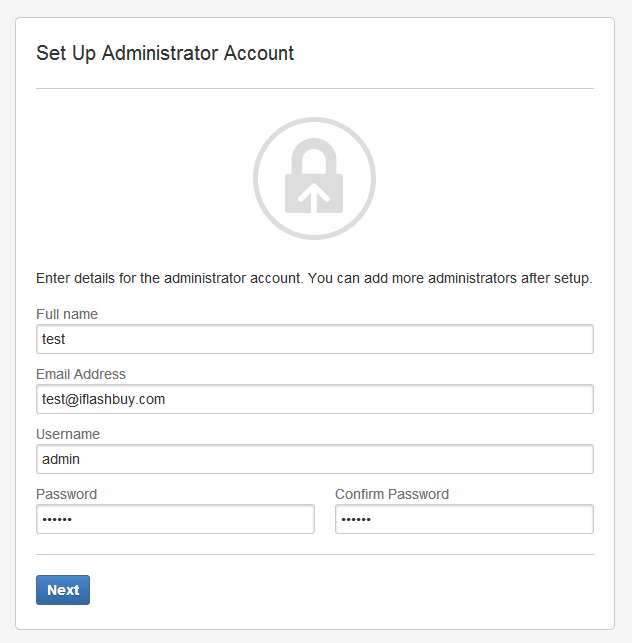Click the "Confirm Password" label
The image size is (632, 643).
pyautogui.click(x=392, y=494)
